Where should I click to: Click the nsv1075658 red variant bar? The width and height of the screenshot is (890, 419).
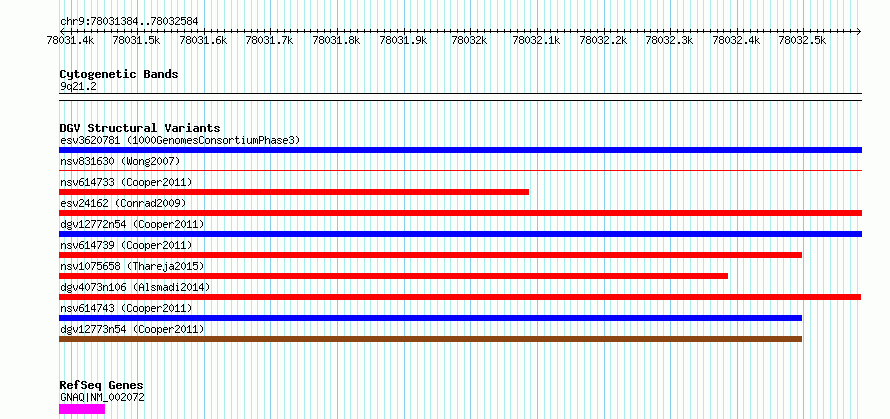(x=393, y=276)
